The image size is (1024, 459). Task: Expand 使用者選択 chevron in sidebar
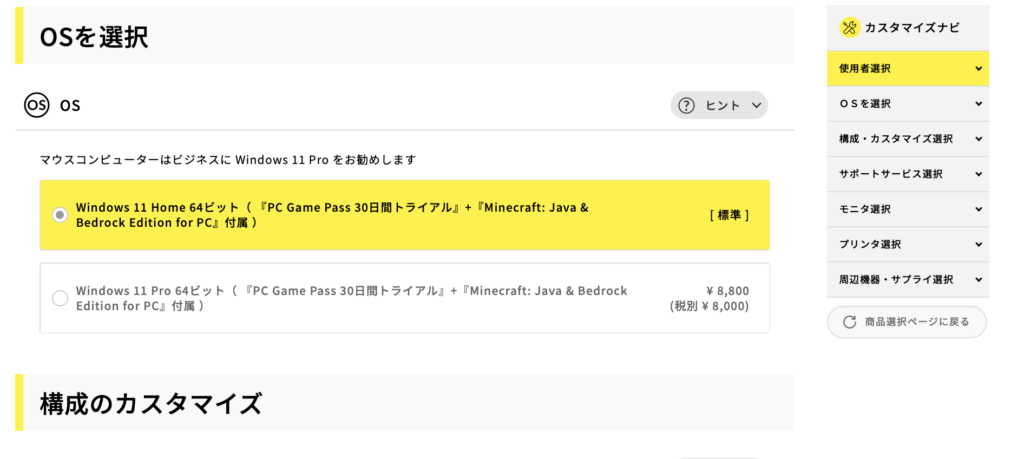coord(978,69)
